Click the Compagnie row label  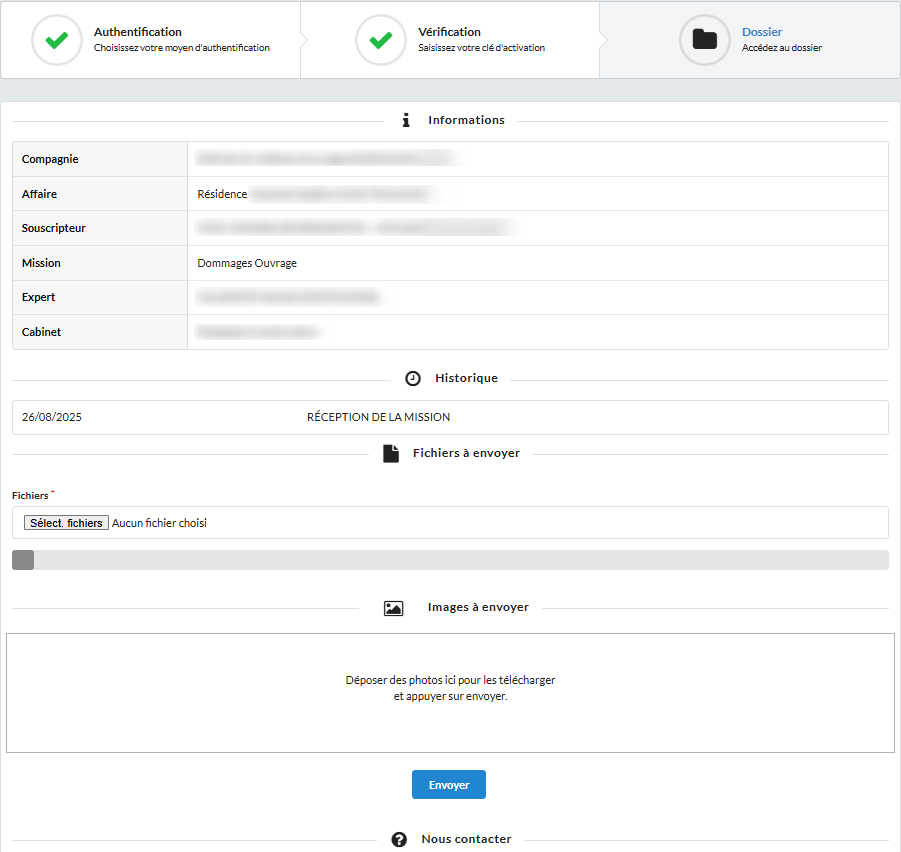[x=50, y=159]
